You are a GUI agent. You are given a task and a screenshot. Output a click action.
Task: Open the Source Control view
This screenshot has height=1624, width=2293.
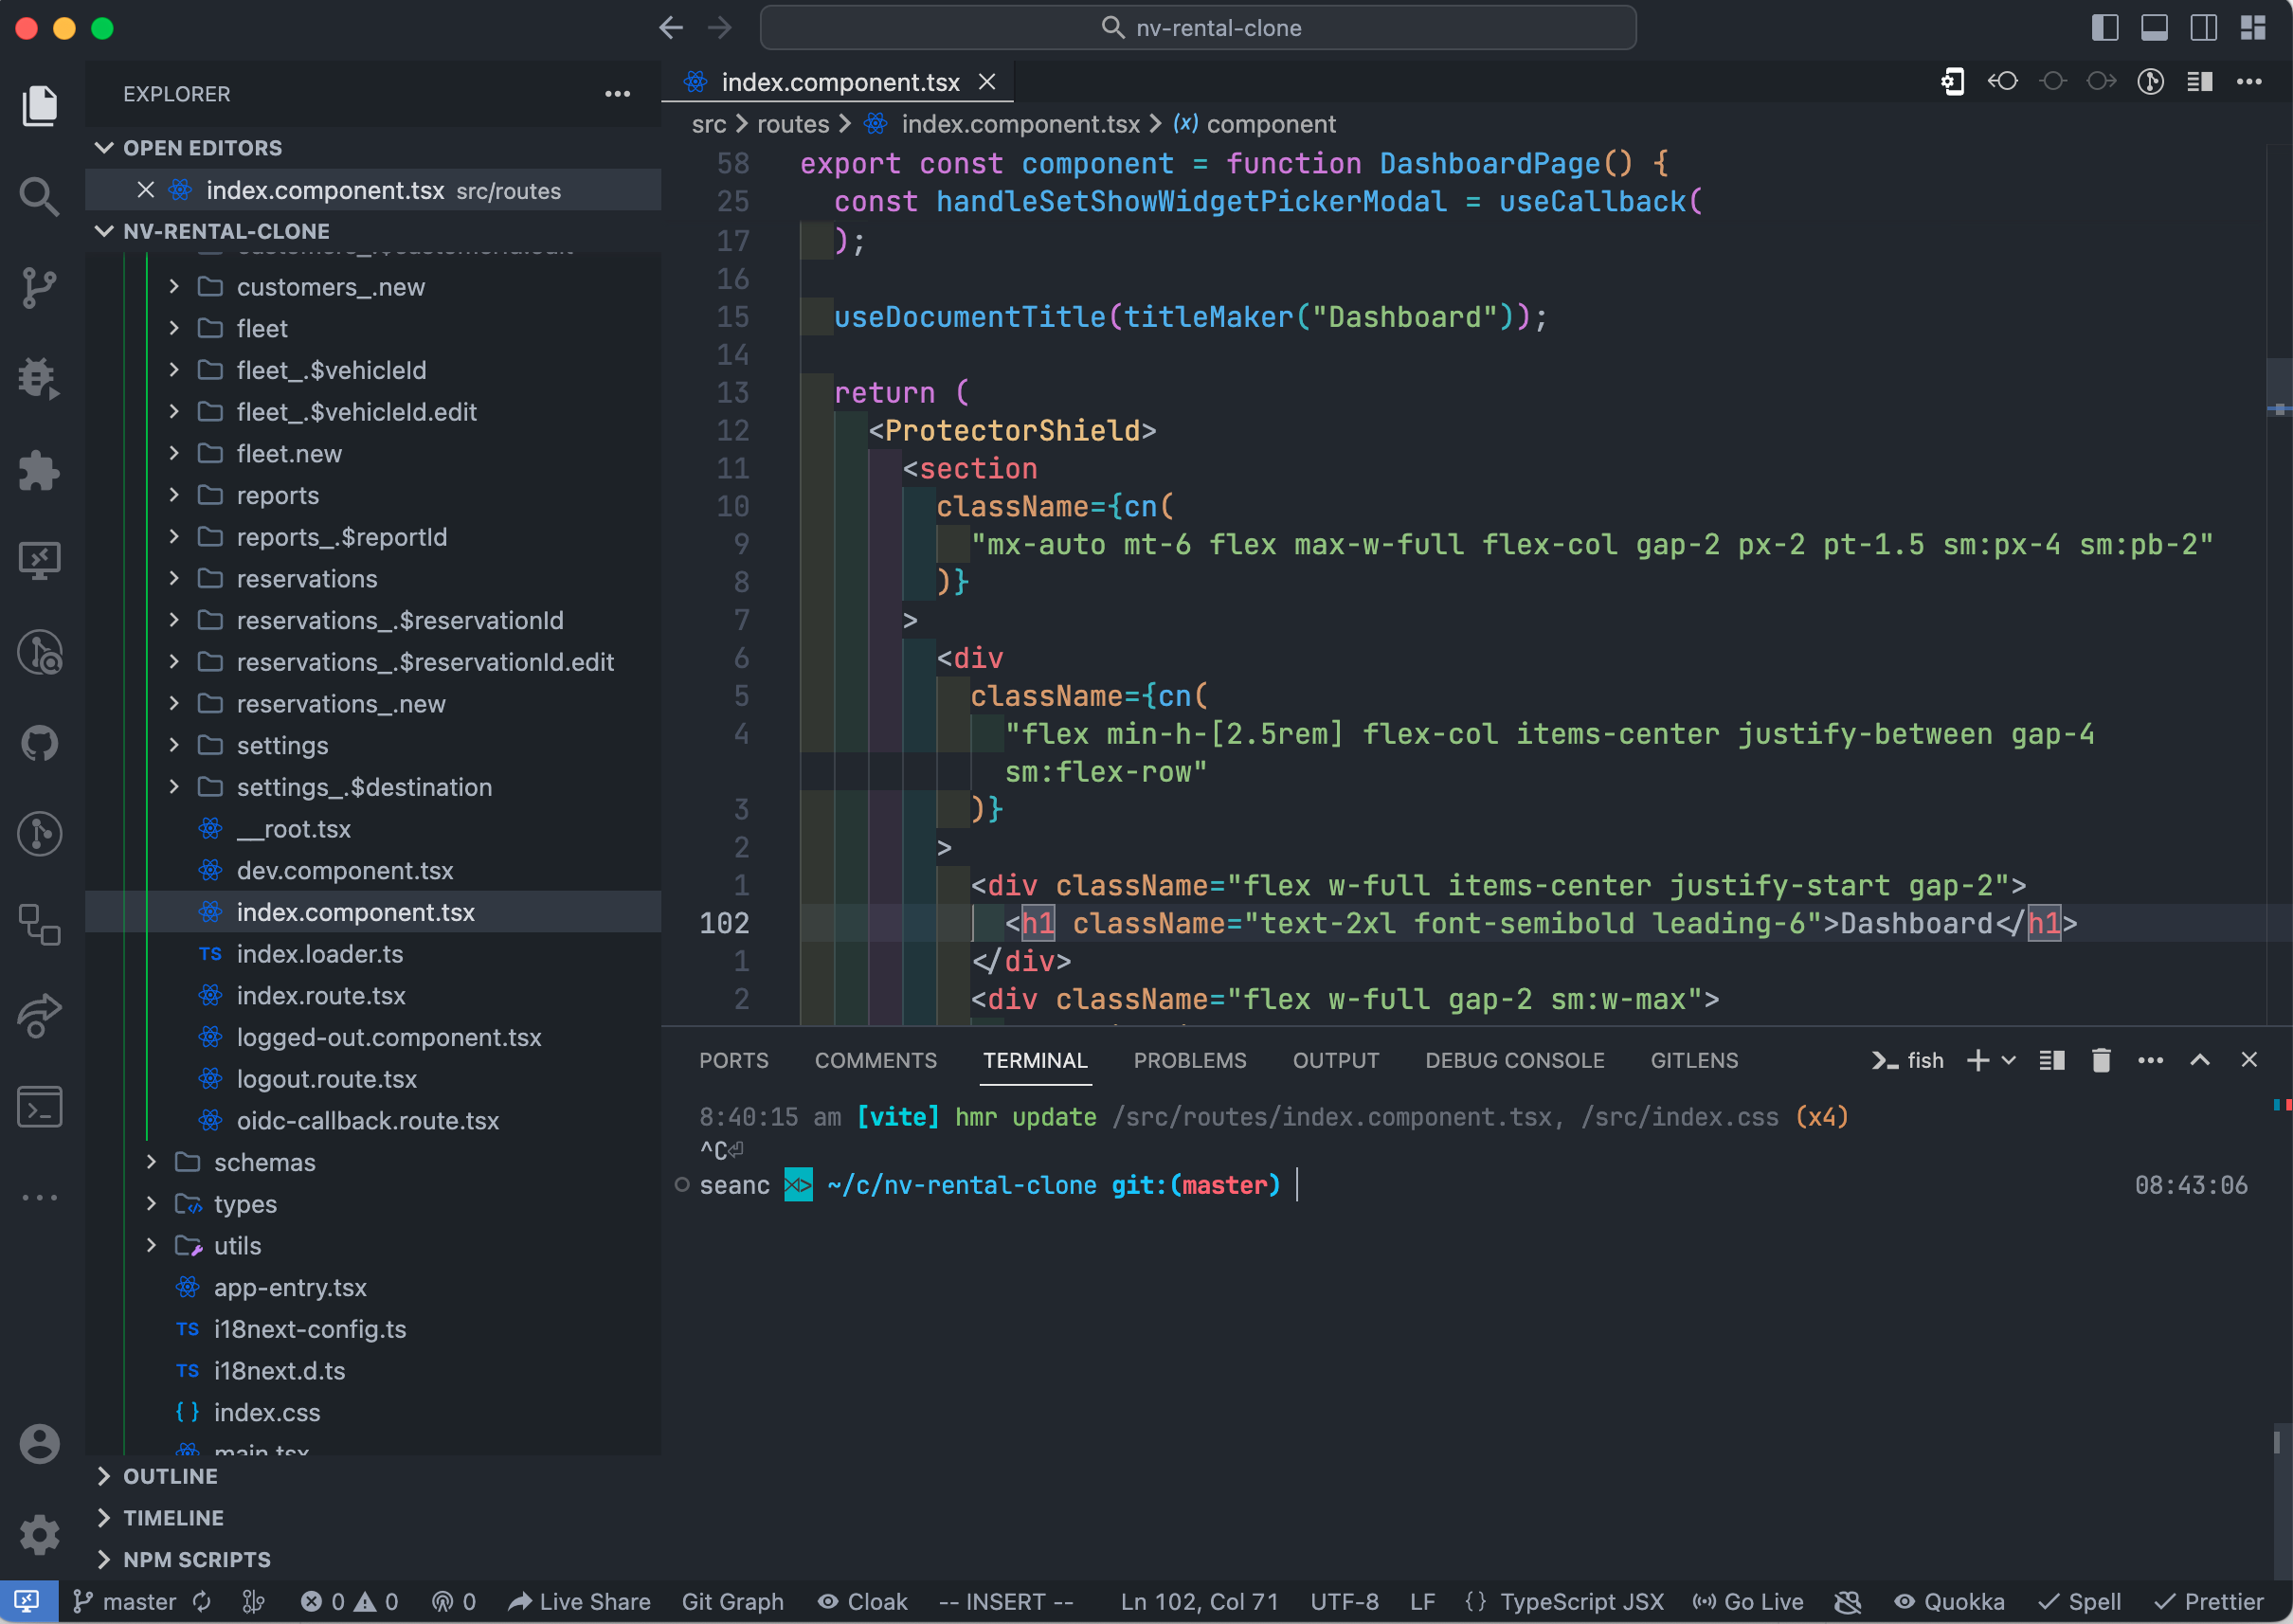pos(39,289)
